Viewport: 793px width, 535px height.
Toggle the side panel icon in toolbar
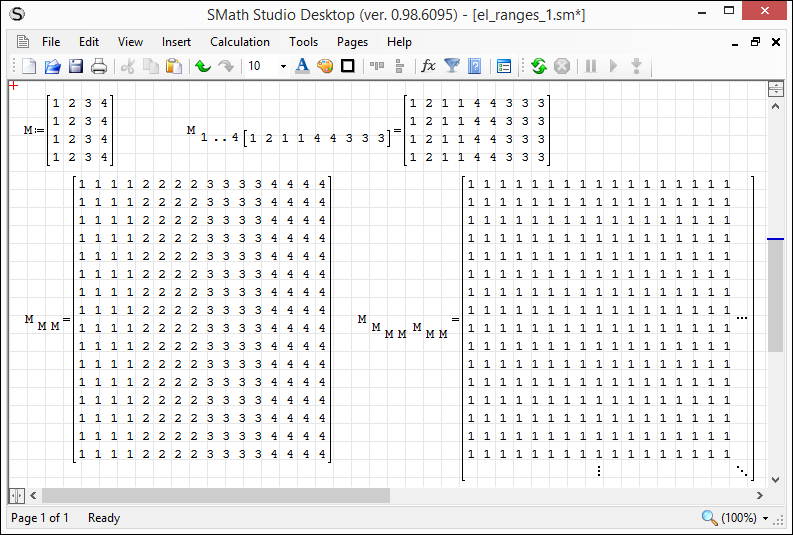[x=503, y=66]
